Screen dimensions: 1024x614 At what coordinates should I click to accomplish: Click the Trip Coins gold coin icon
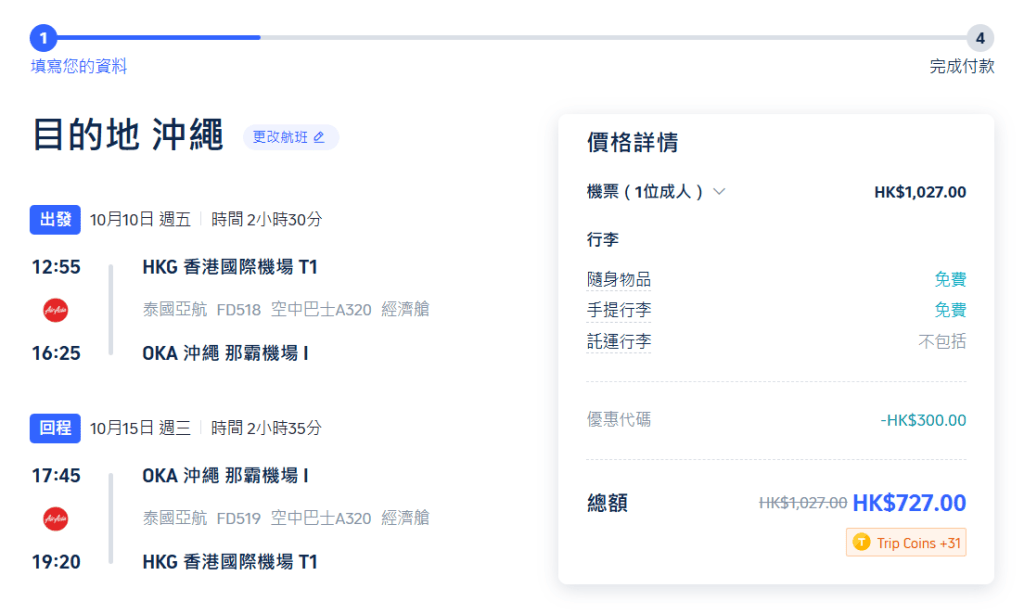[861, 543]
